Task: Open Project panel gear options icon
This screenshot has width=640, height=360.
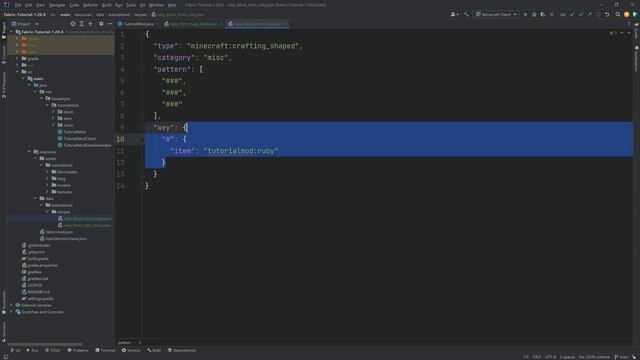Action: (101, 24)
